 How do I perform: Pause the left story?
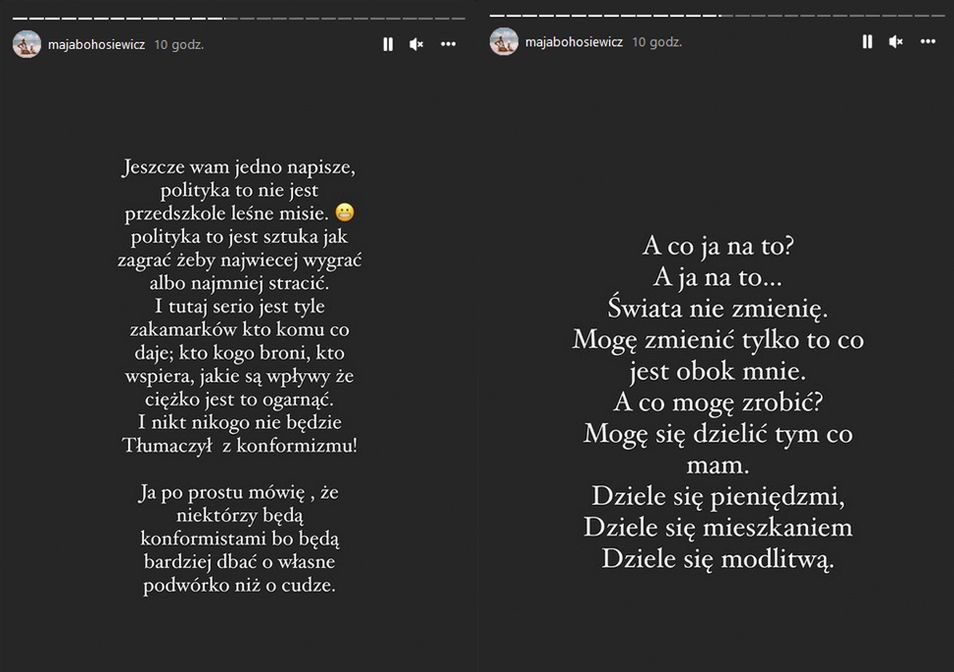click(388, 44)
